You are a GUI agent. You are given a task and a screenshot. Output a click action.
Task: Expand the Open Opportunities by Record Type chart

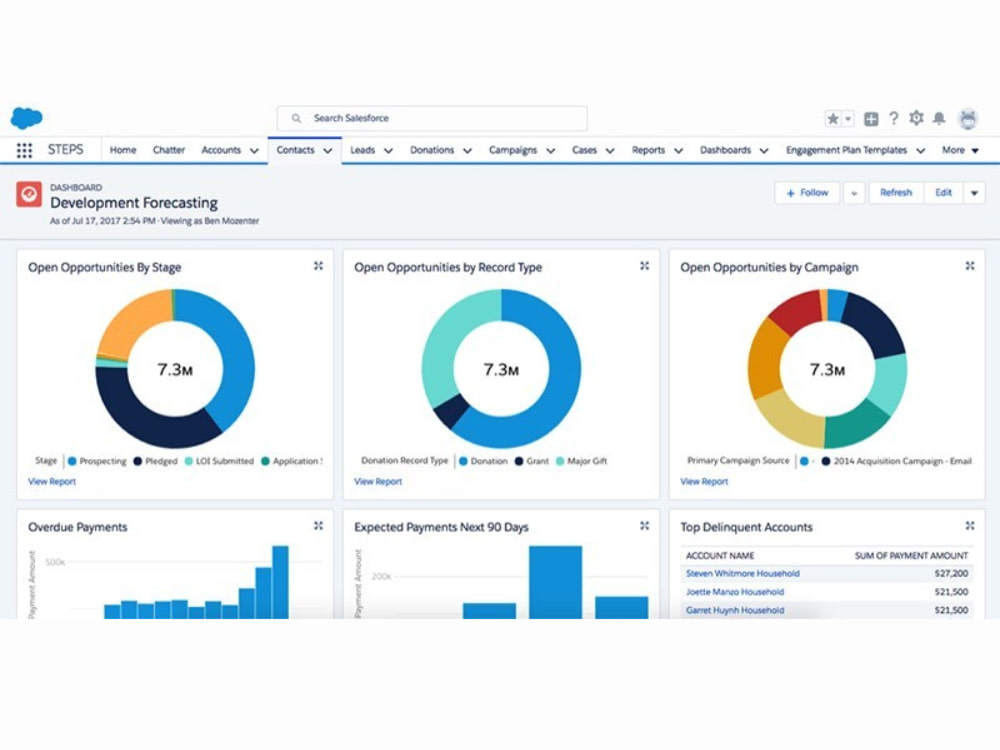pos(644,266)
